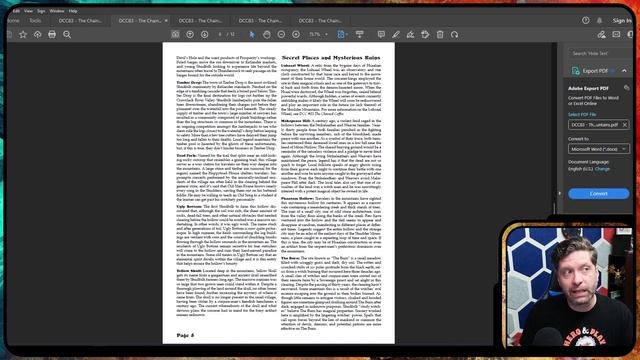Image resolution: width=640 pixels, height=360 pixels.
Task: Go to next page with down arrow
Action: (204, 35)
